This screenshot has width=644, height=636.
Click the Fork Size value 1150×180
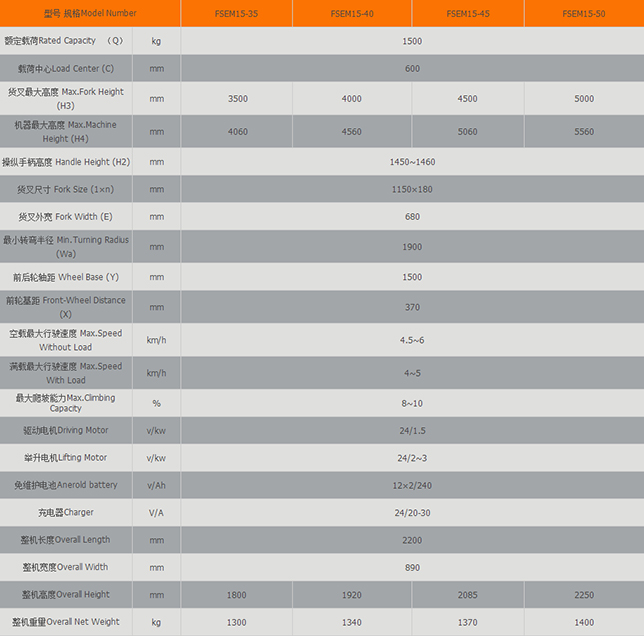coord(412,189)
